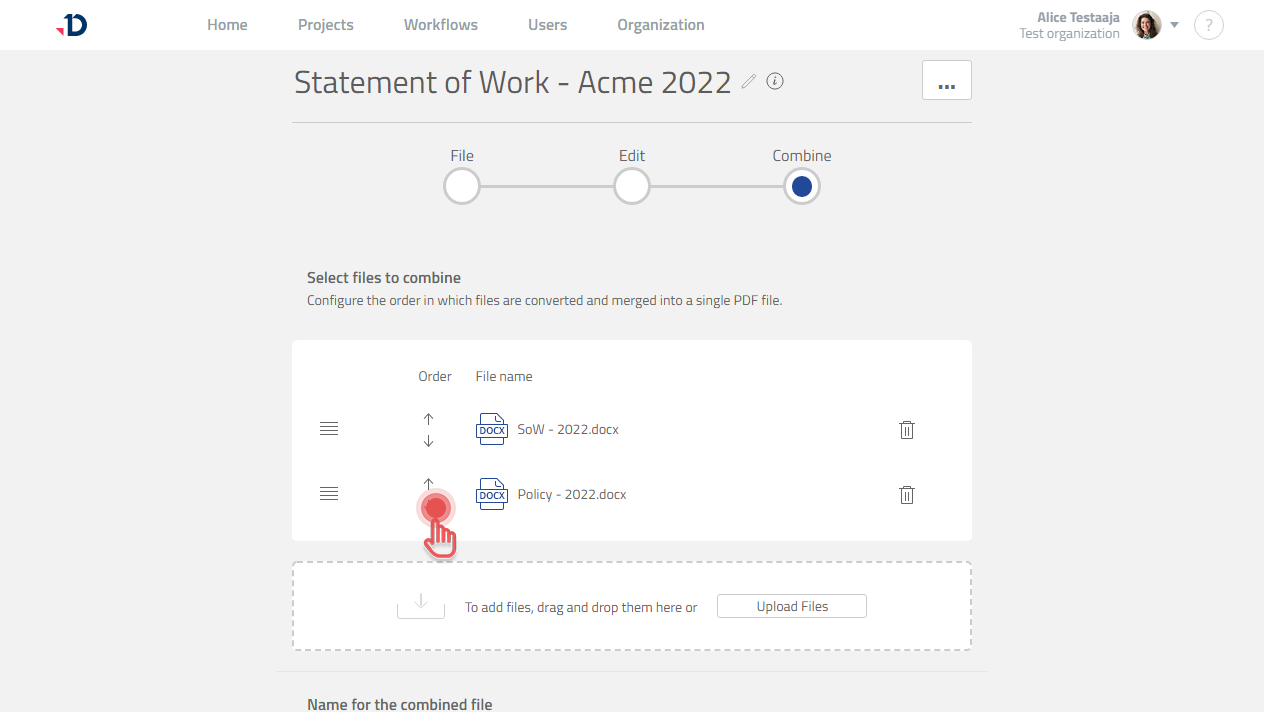Select the File step in the stepper
The image size is (1264, 712).
[x=461, y=186]
